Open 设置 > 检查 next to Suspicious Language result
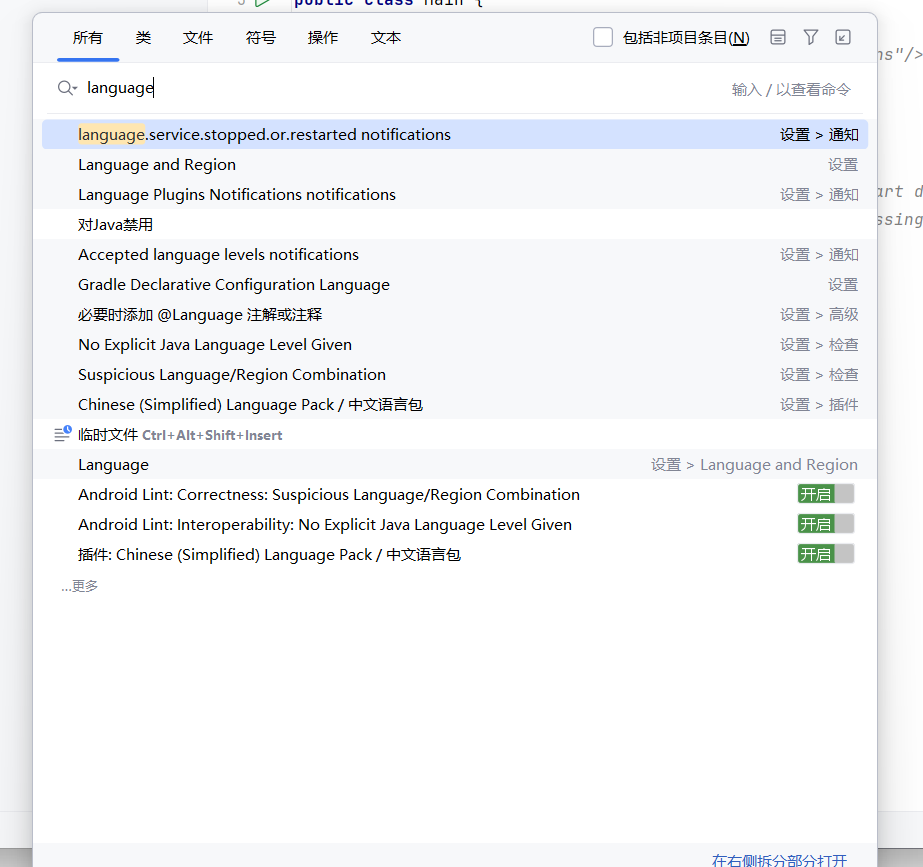The width and height of the screenshot is (923, 867). (x=820, y=374)
